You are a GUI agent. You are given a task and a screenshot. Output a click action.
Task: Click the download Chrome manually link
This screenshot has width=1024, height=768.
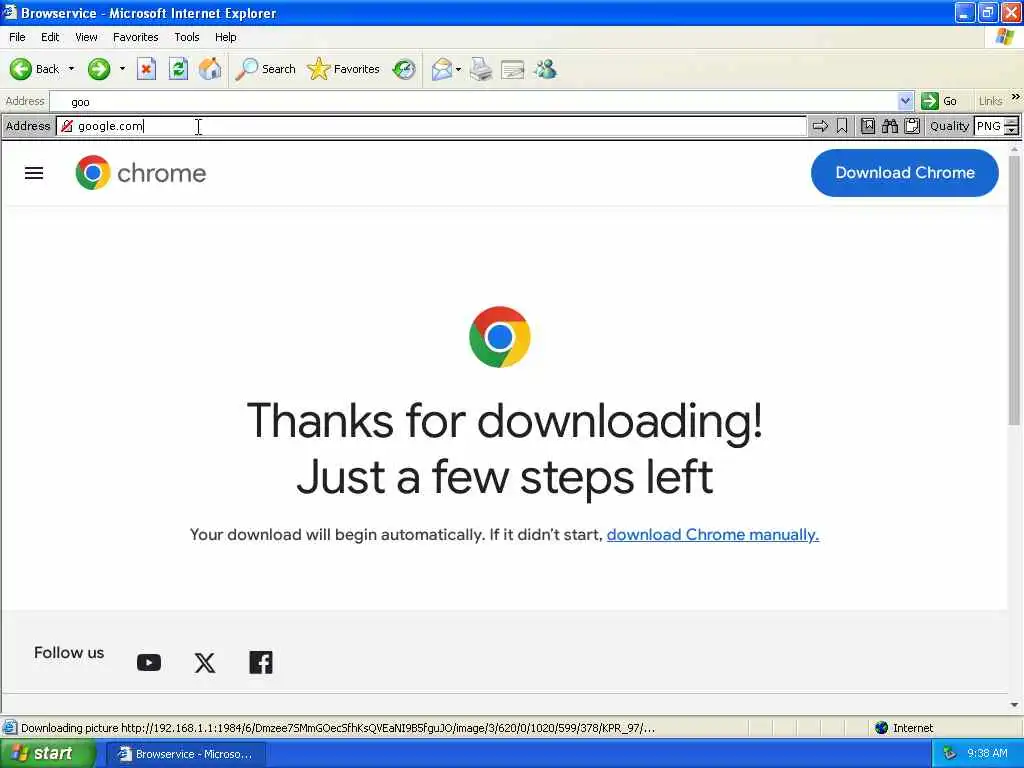(x=712, y=535)
